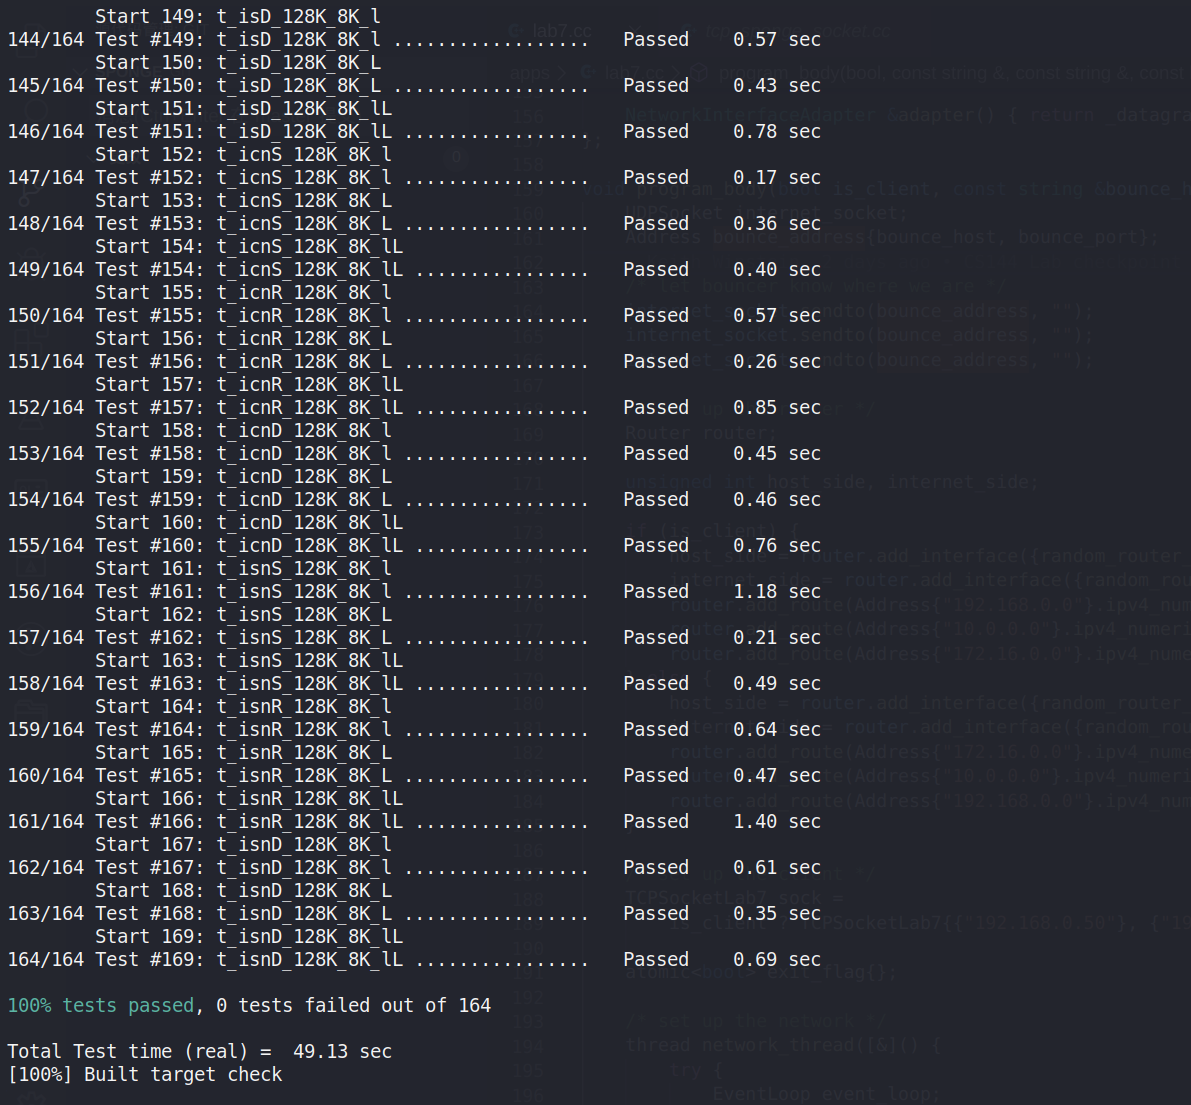Screen dimensions: 1191x1105
Task: Click the 0.85 sec time of test #157
Action: click(x=776, y=408)
